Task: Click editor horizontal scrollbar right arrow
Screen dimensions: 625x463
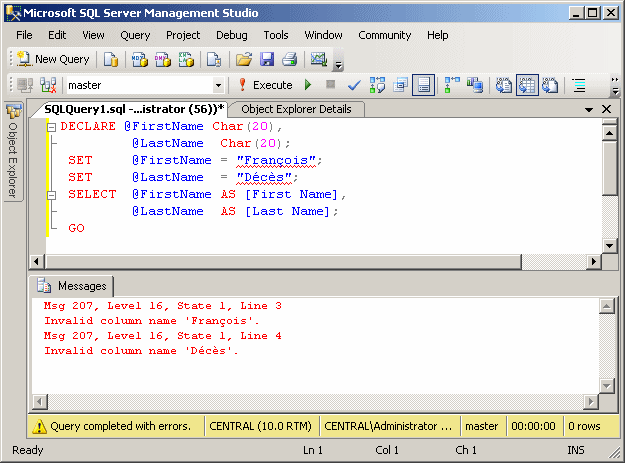Action: tap(594, 262)
